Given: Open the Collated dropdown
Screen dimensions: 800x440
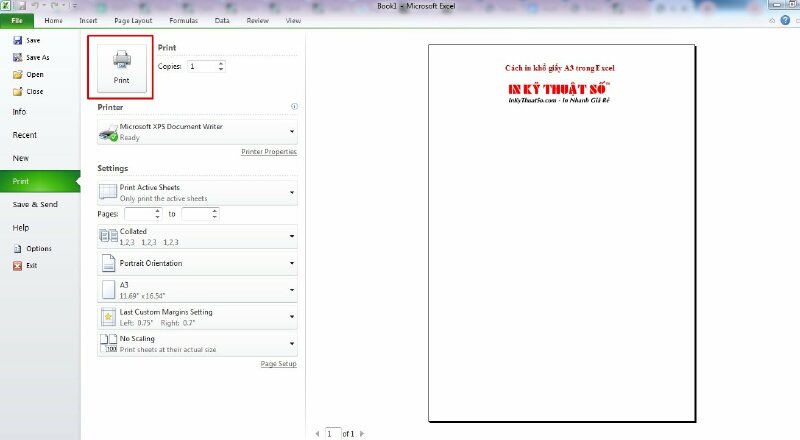Looking at the screenshot, I should pyautogui.click(x=197, y=236).
